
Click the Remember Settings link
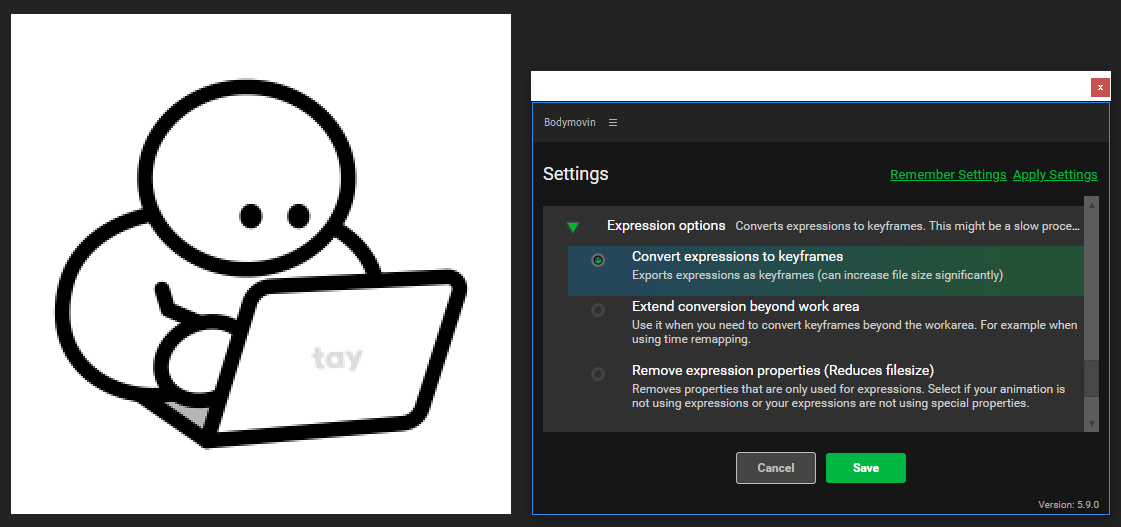click(948, 174)
